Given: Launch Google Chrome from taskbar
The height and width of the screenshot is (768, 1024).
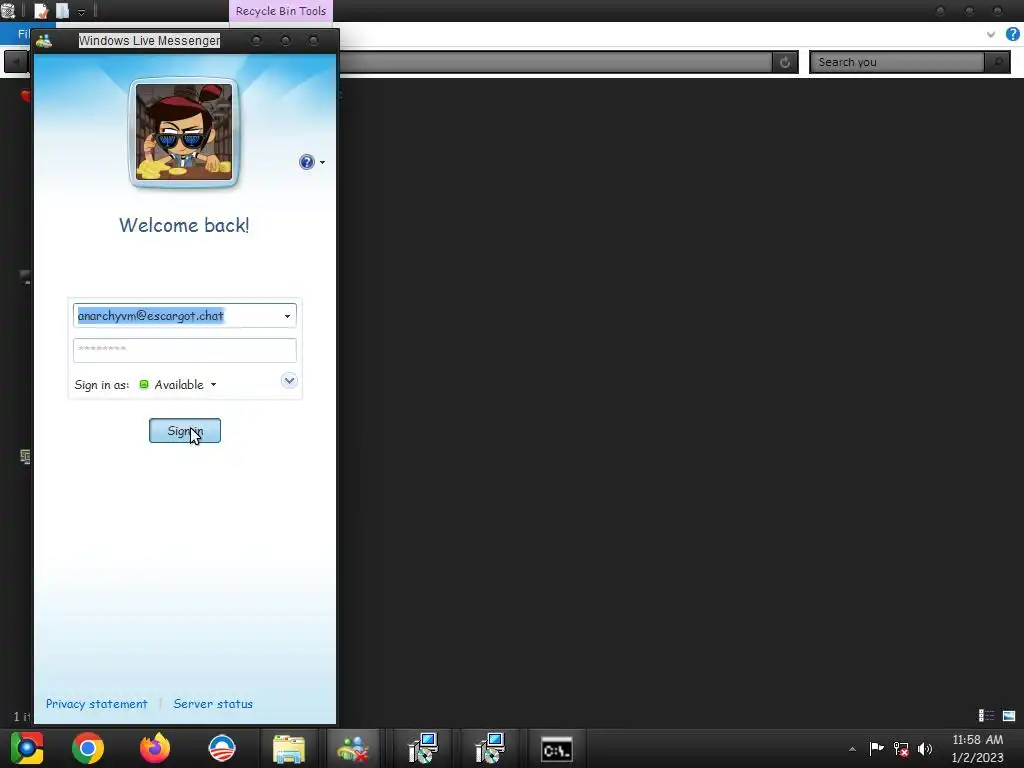Looking at the screenshot, I should [88, 748].
